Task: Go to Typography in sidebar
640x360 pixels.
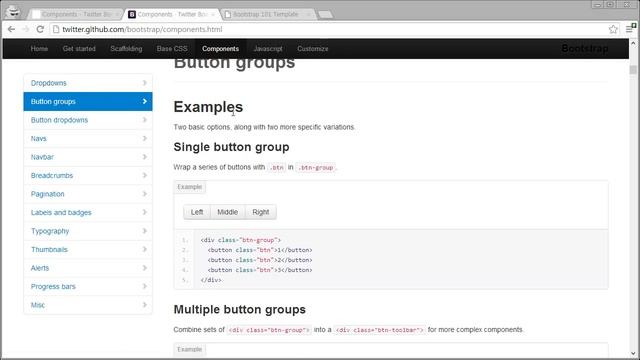Action: [x=88, y=231]
